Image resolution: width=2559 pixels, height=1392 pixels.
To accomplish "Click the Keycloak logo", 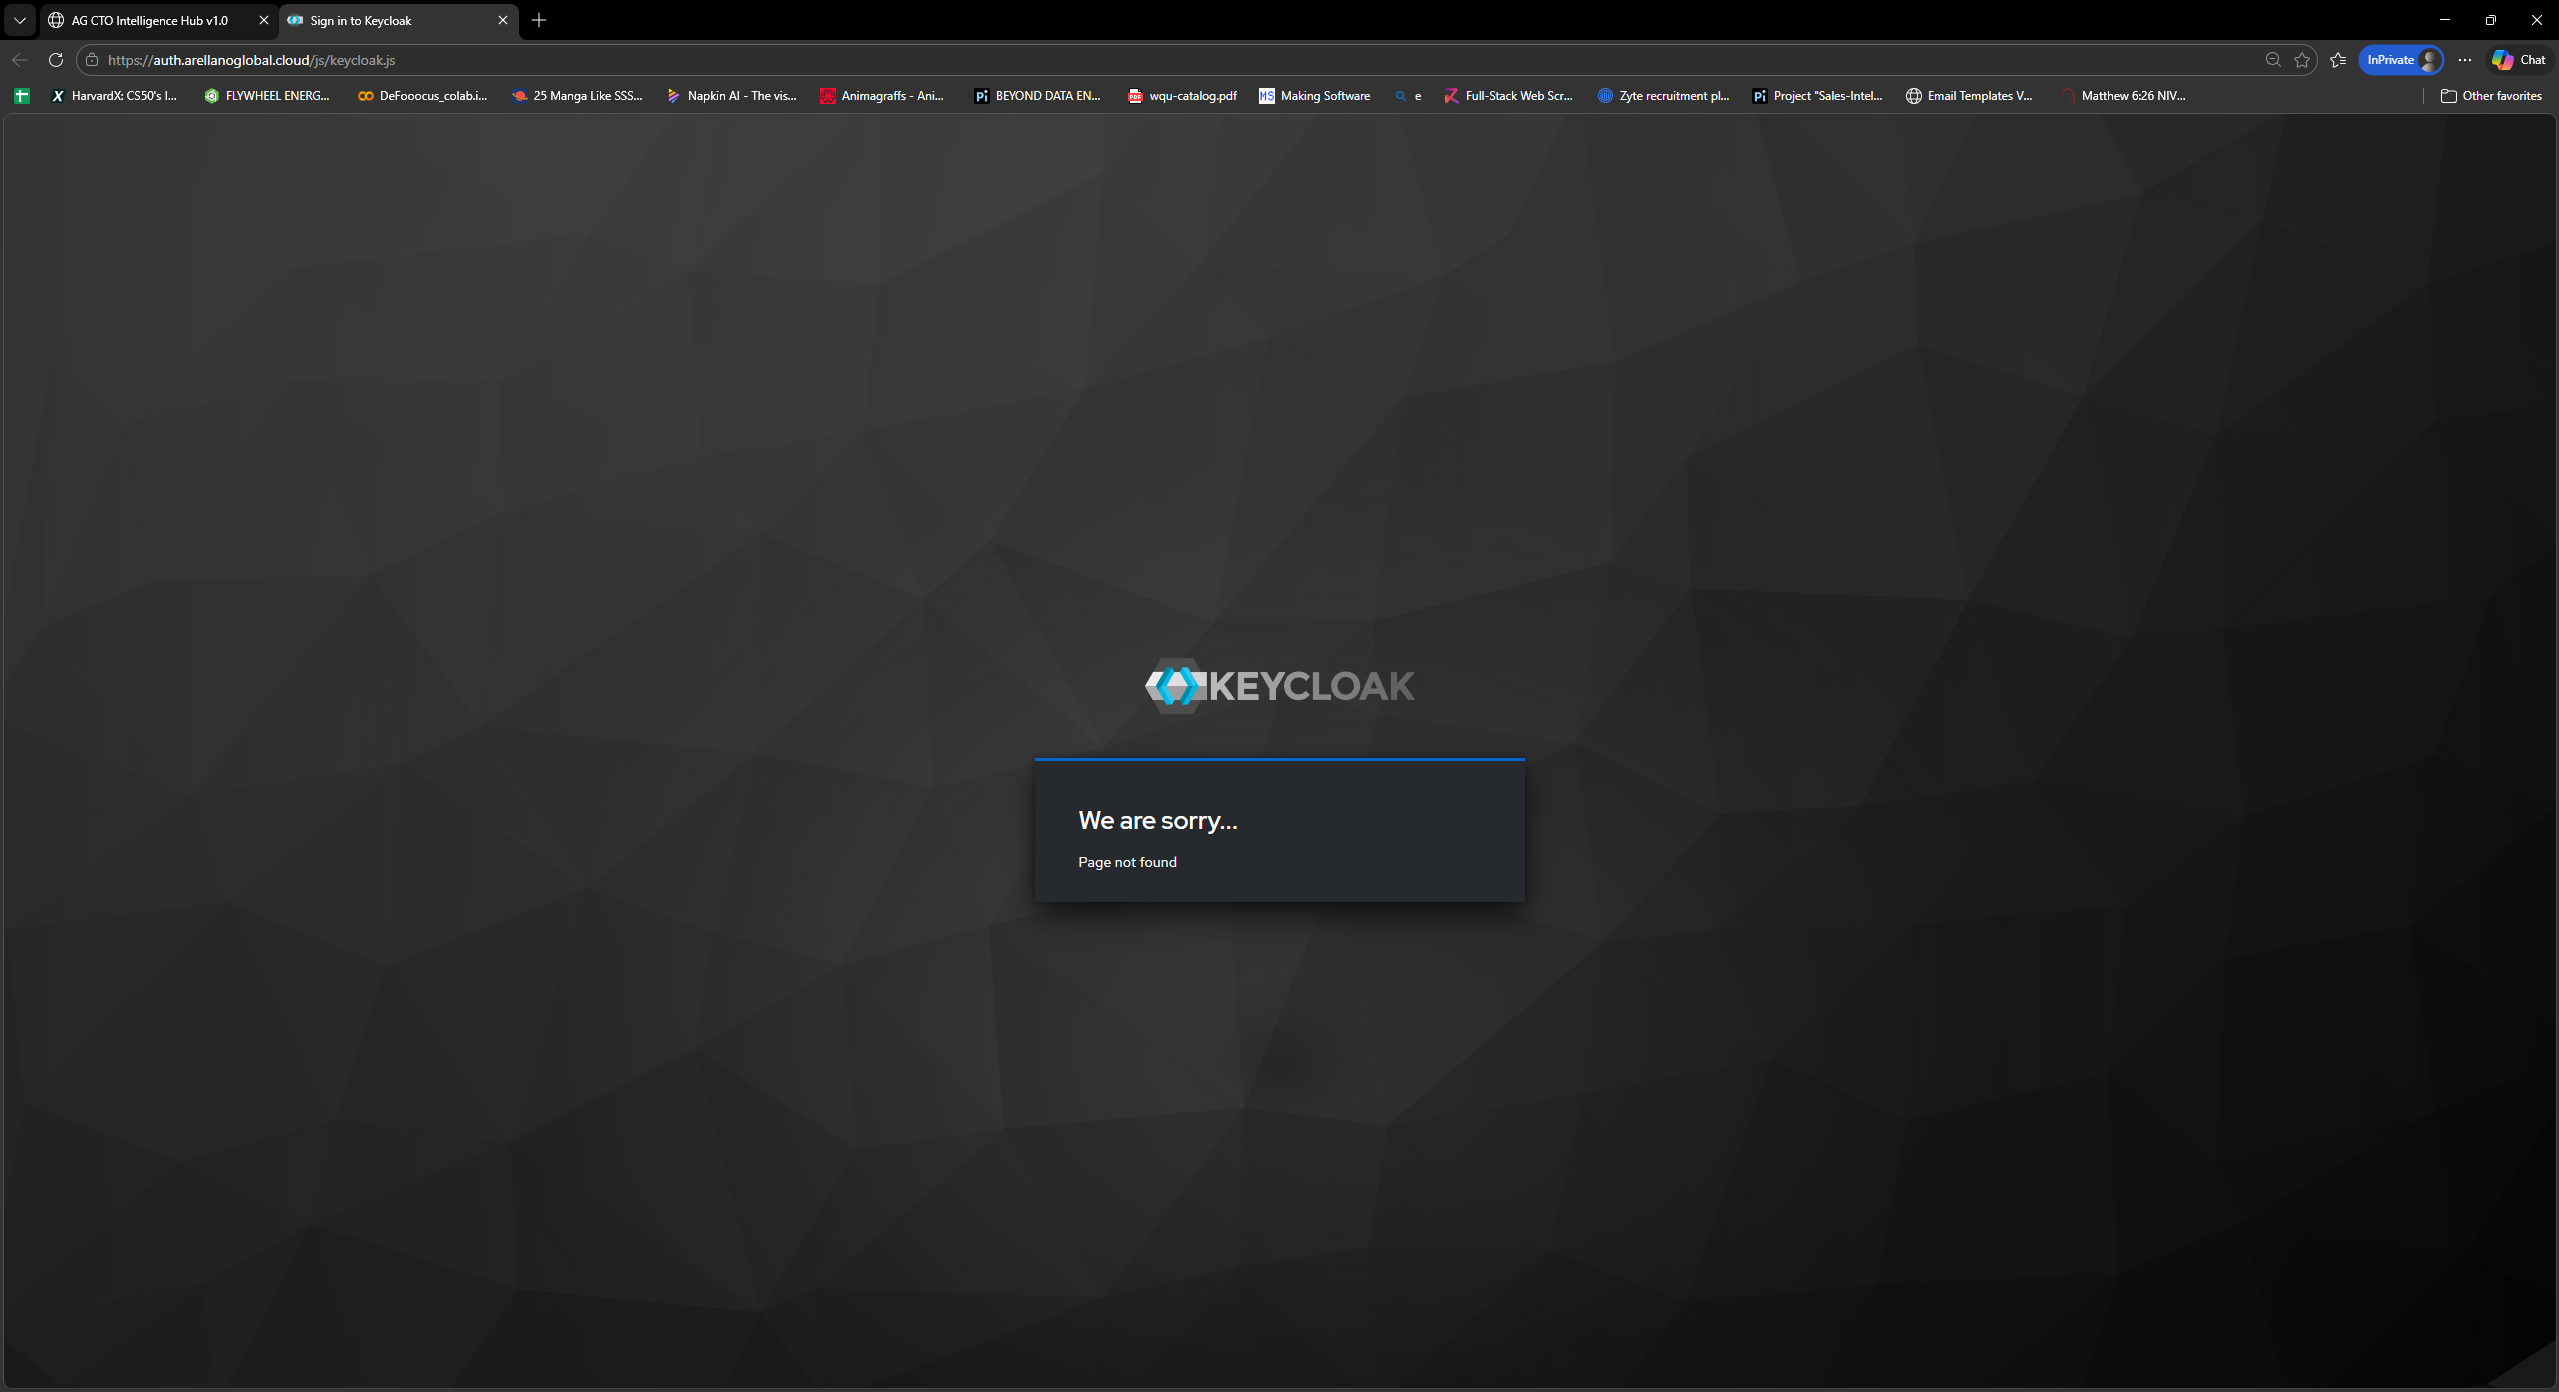I will pos(1280,686).
